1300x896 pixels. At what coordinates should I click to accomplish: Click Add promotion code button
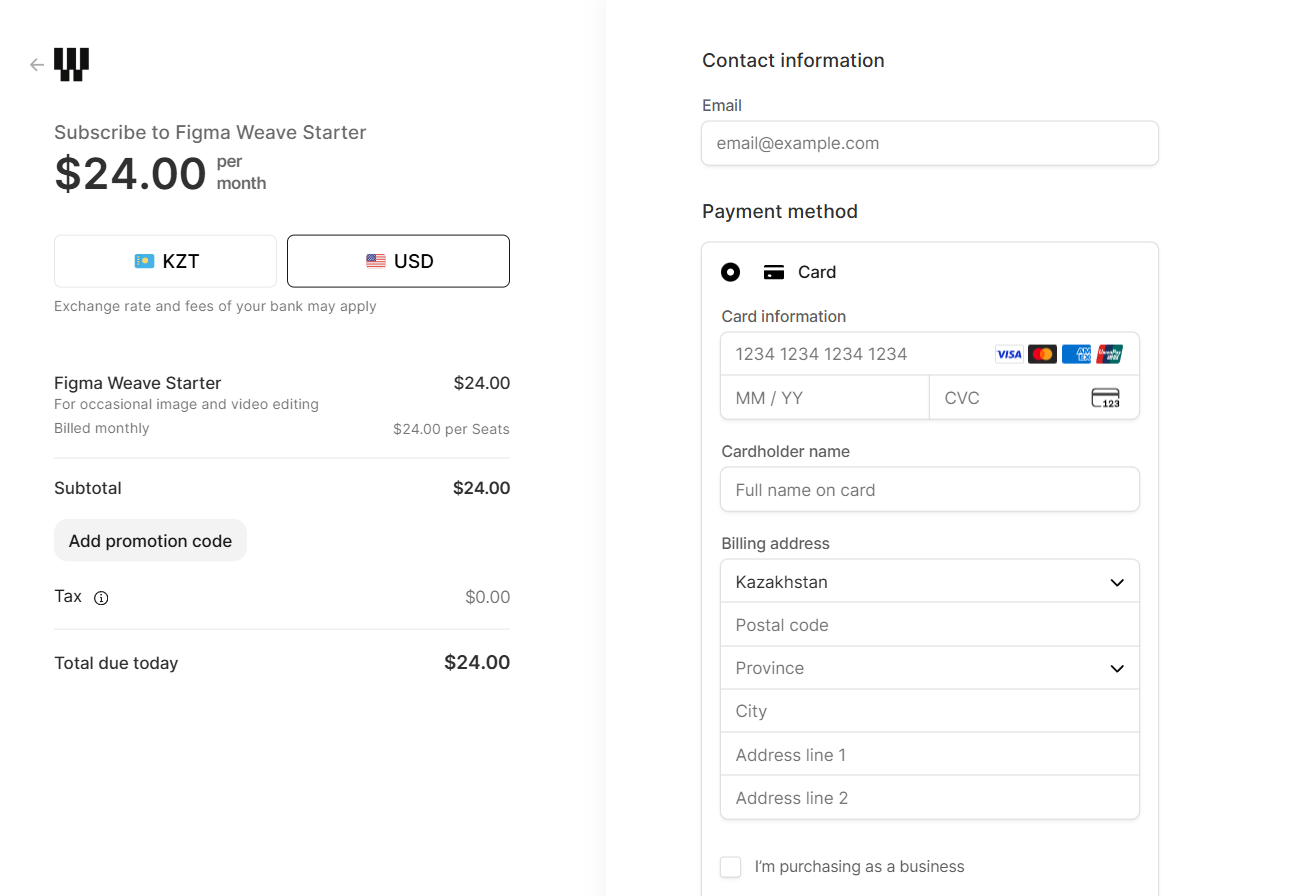[x=150, y=541]
